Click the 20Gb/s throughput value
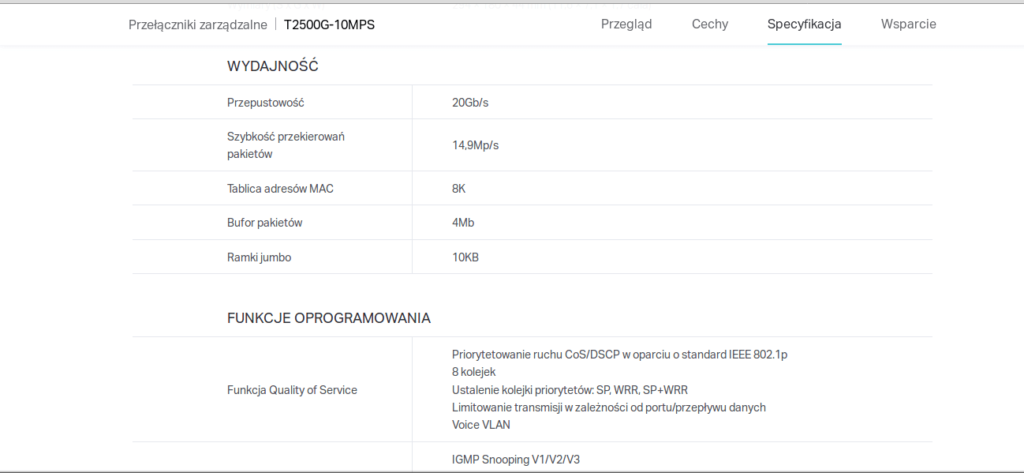The height and width of the screenshot is (473, 1024). [470, 102]
